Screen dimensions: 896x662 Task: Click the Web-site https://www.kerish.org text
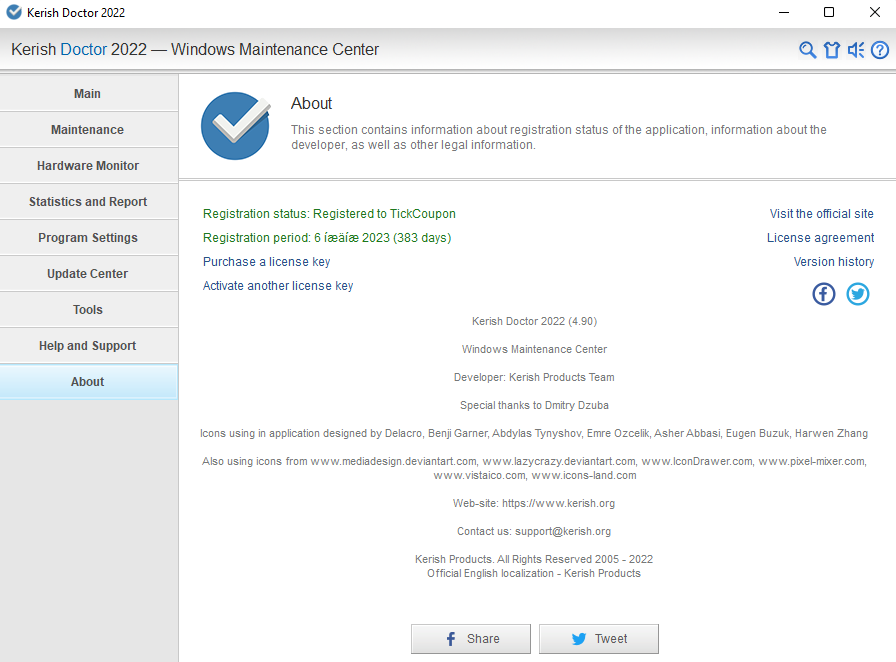(534, 504)
